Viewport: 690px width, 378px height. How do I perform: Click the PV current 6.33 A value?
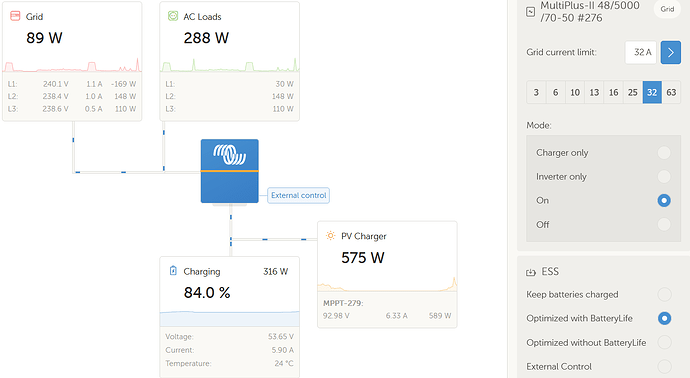396,316
